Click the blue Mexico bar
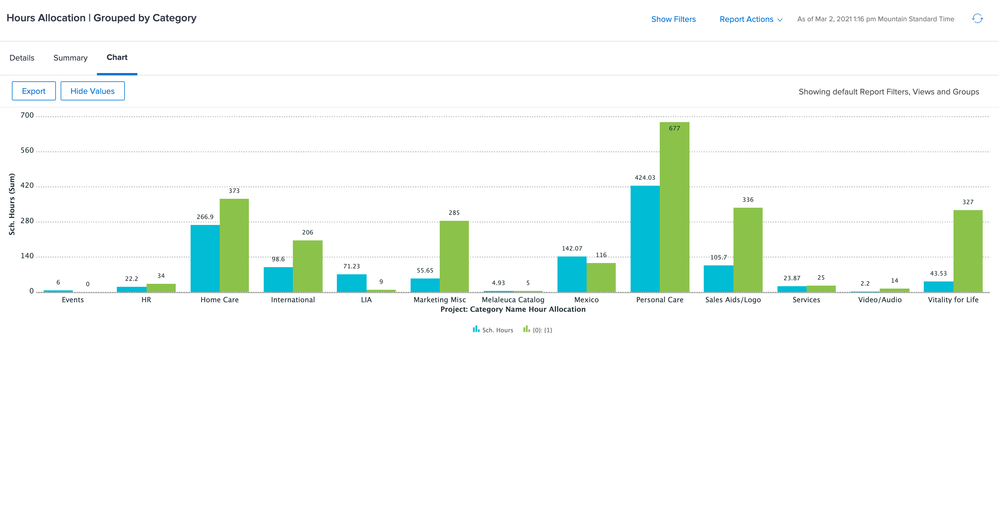This screenshot has width=999, height=507. coord(572,274)
